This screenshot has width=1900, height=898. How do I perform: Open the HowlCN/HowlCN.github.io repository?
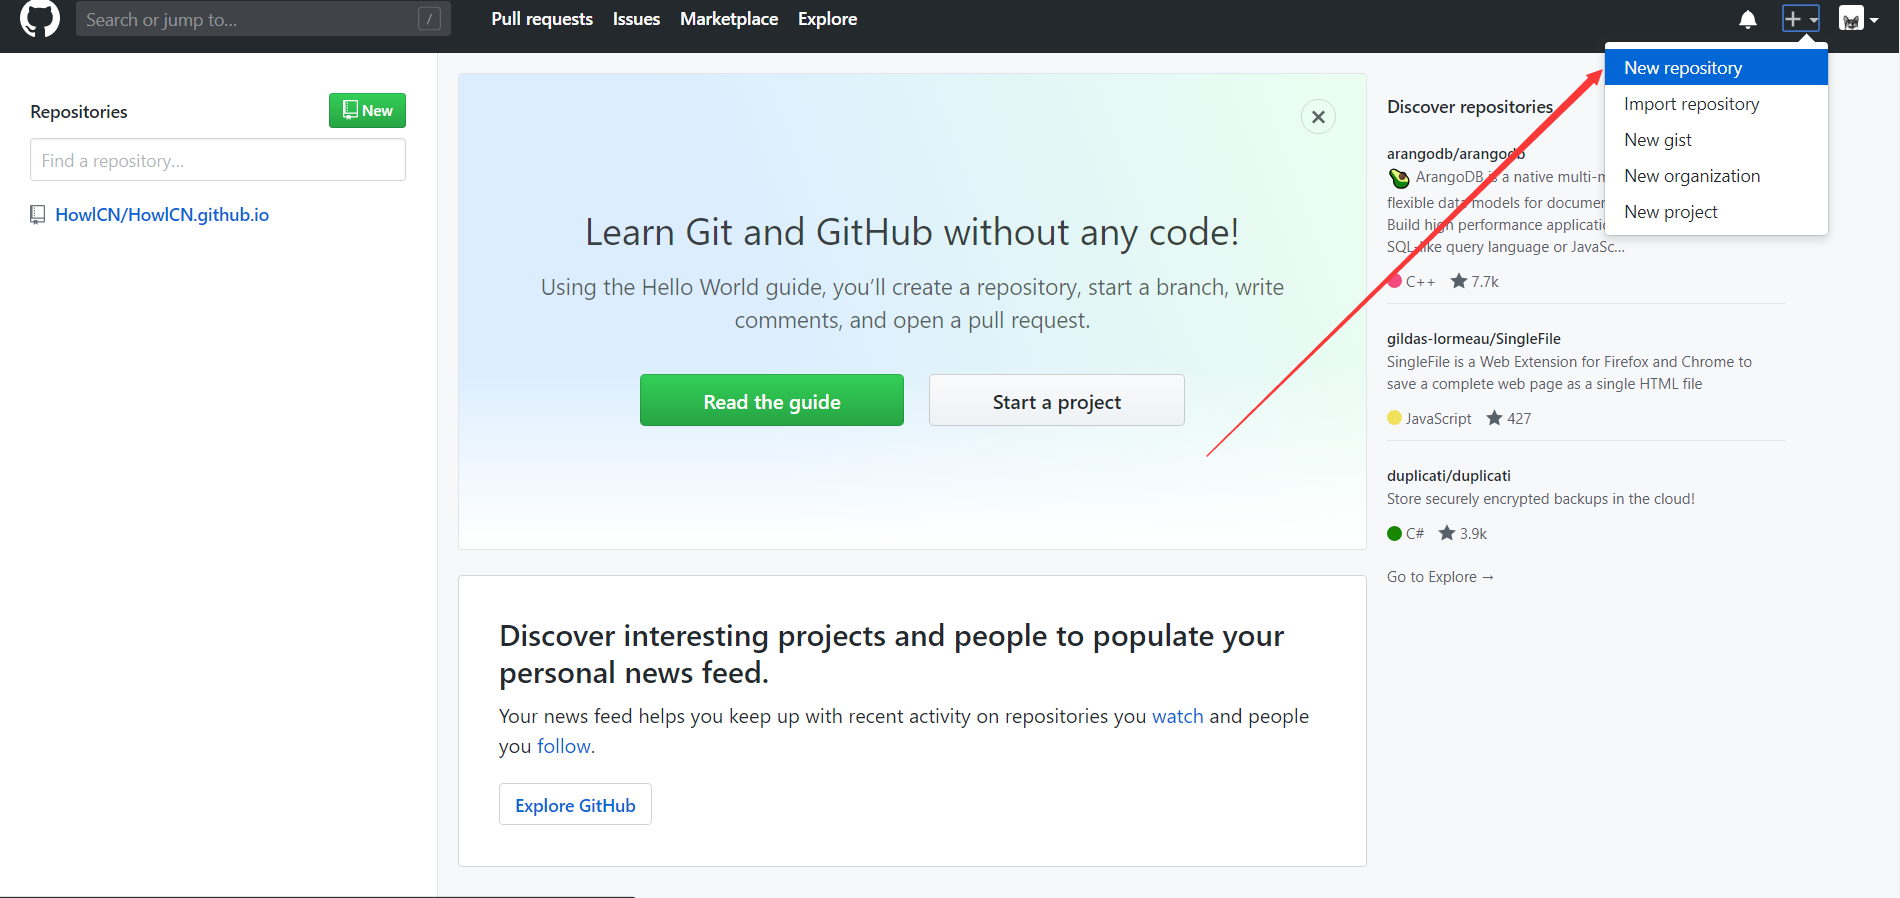click(162, 215)
